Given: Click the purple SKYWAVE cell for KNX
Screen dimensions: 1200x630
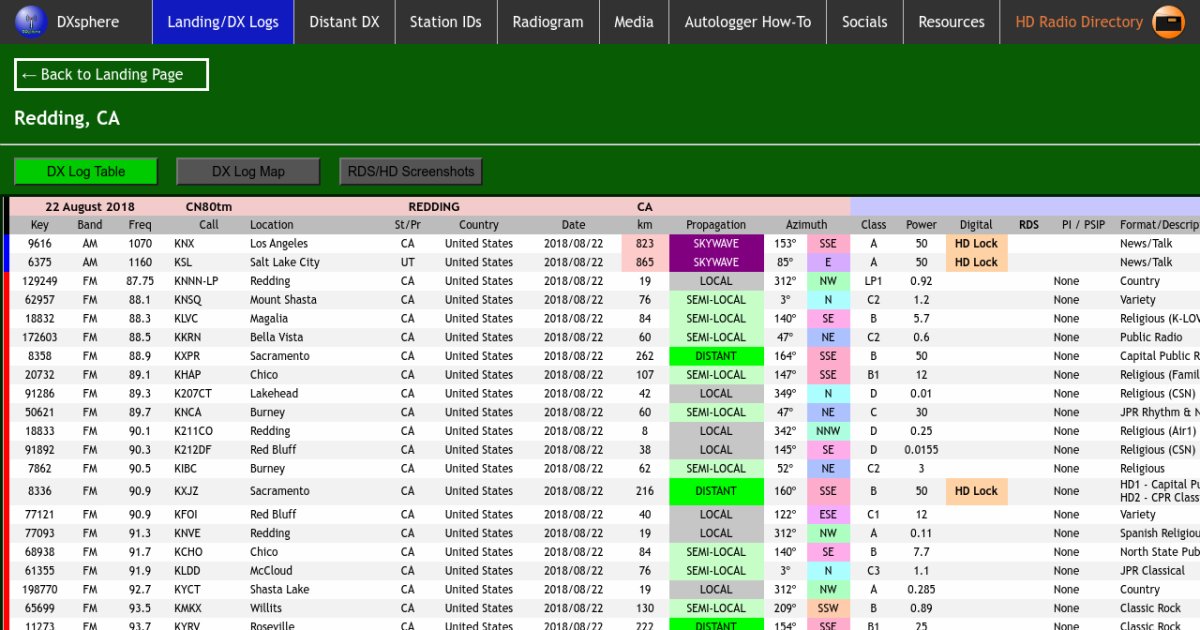Looking at the screenshot, I should (x=715, y=244).
